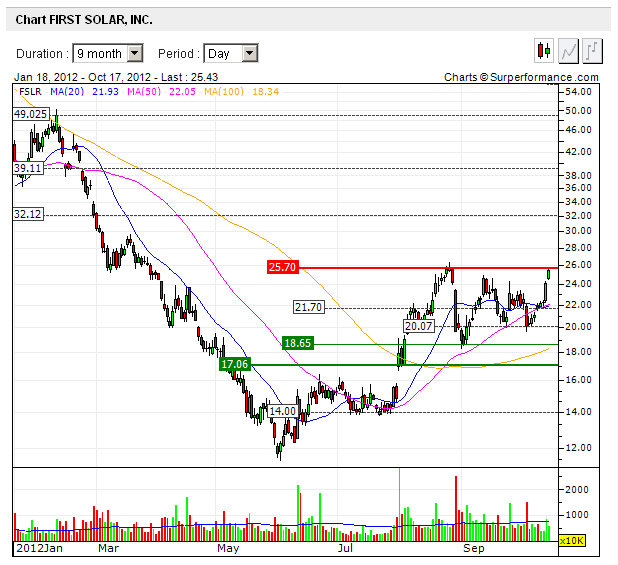Click the red 25.70 resistance label
The width and height of the screenshot is (618, 565).
pyautogui.click(x=283, y=267)
